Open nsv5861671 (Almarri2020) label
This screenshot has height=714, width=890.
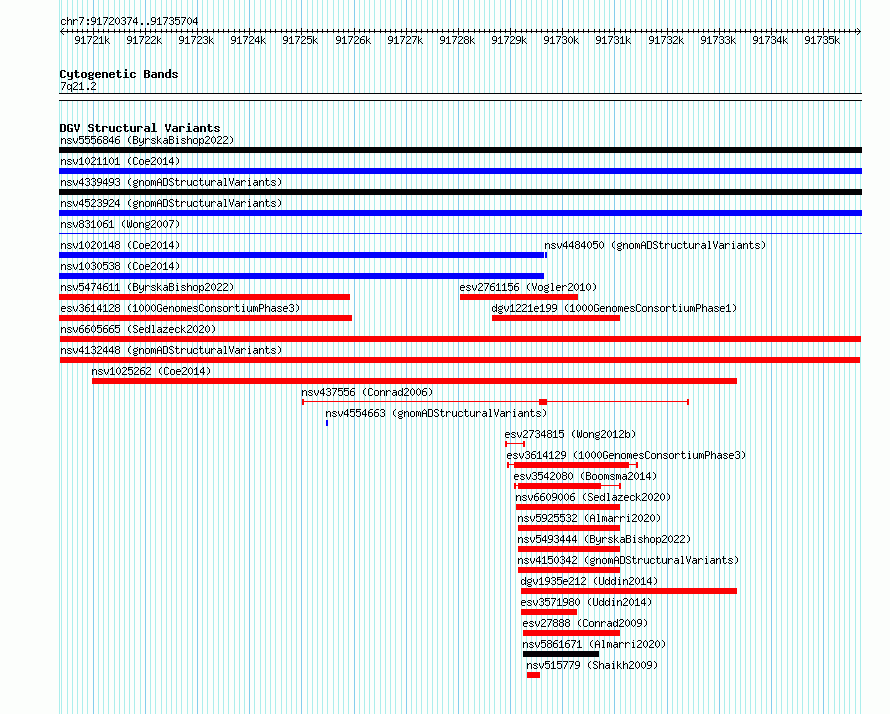[594, 644]
